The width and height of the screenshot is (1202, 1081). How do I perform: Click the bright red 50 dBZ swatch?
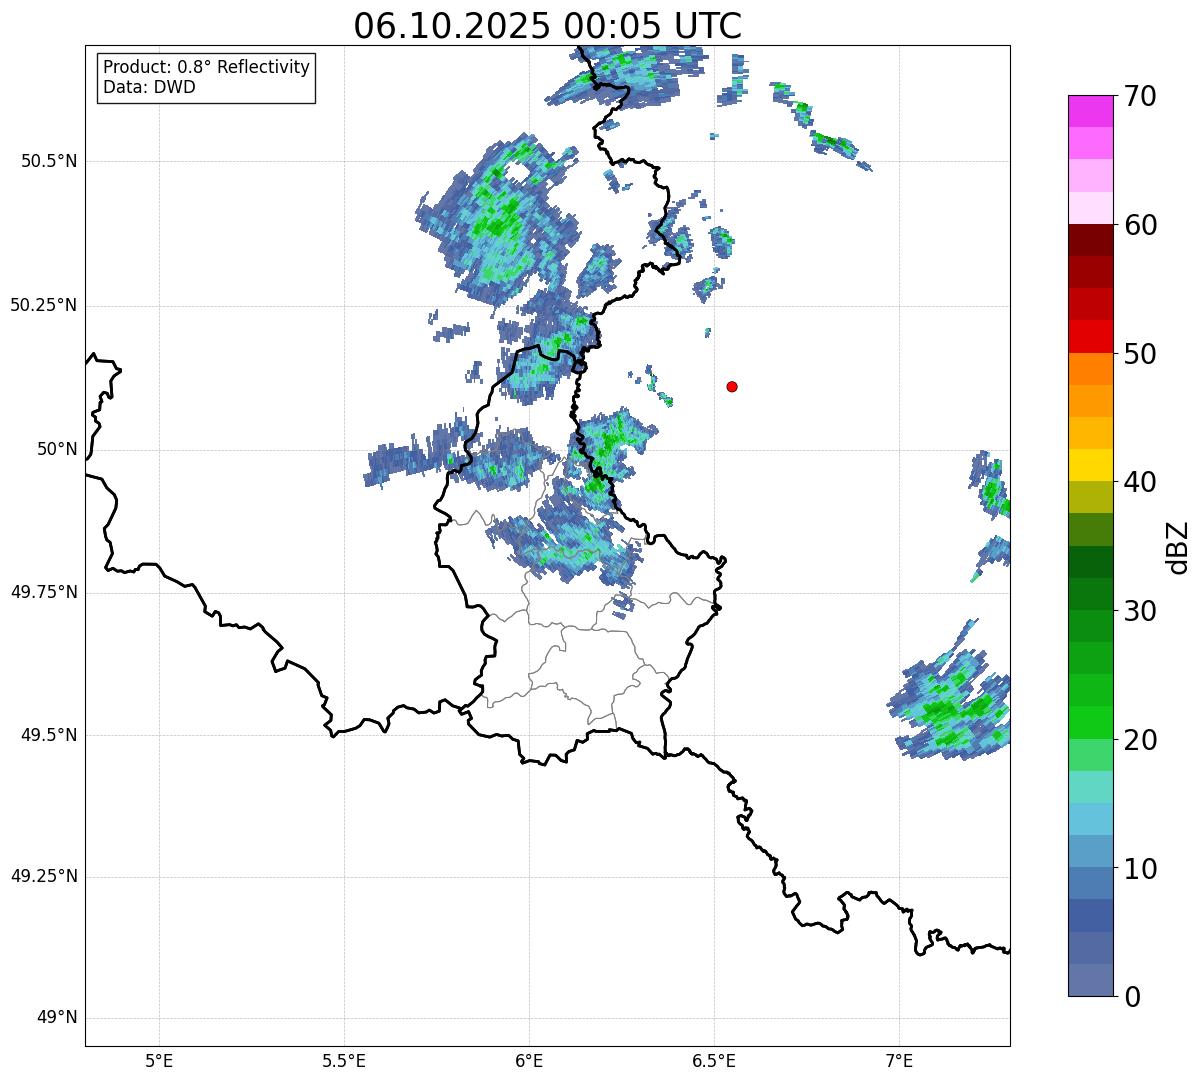point(1090,337)
